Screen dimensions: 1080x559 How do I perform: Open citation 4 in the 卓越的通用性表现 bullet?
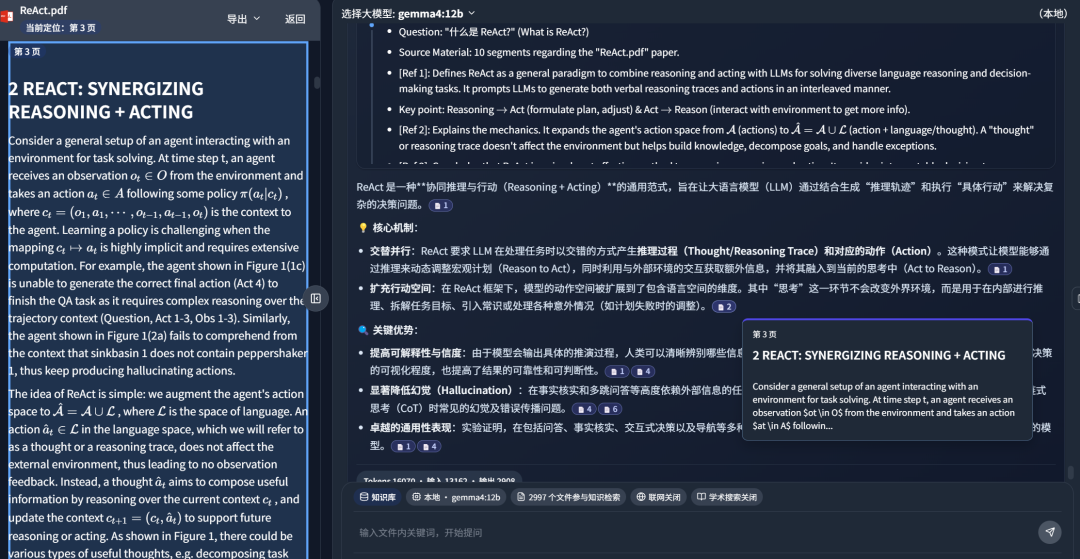pyautogui.click(x=429, y=446)
